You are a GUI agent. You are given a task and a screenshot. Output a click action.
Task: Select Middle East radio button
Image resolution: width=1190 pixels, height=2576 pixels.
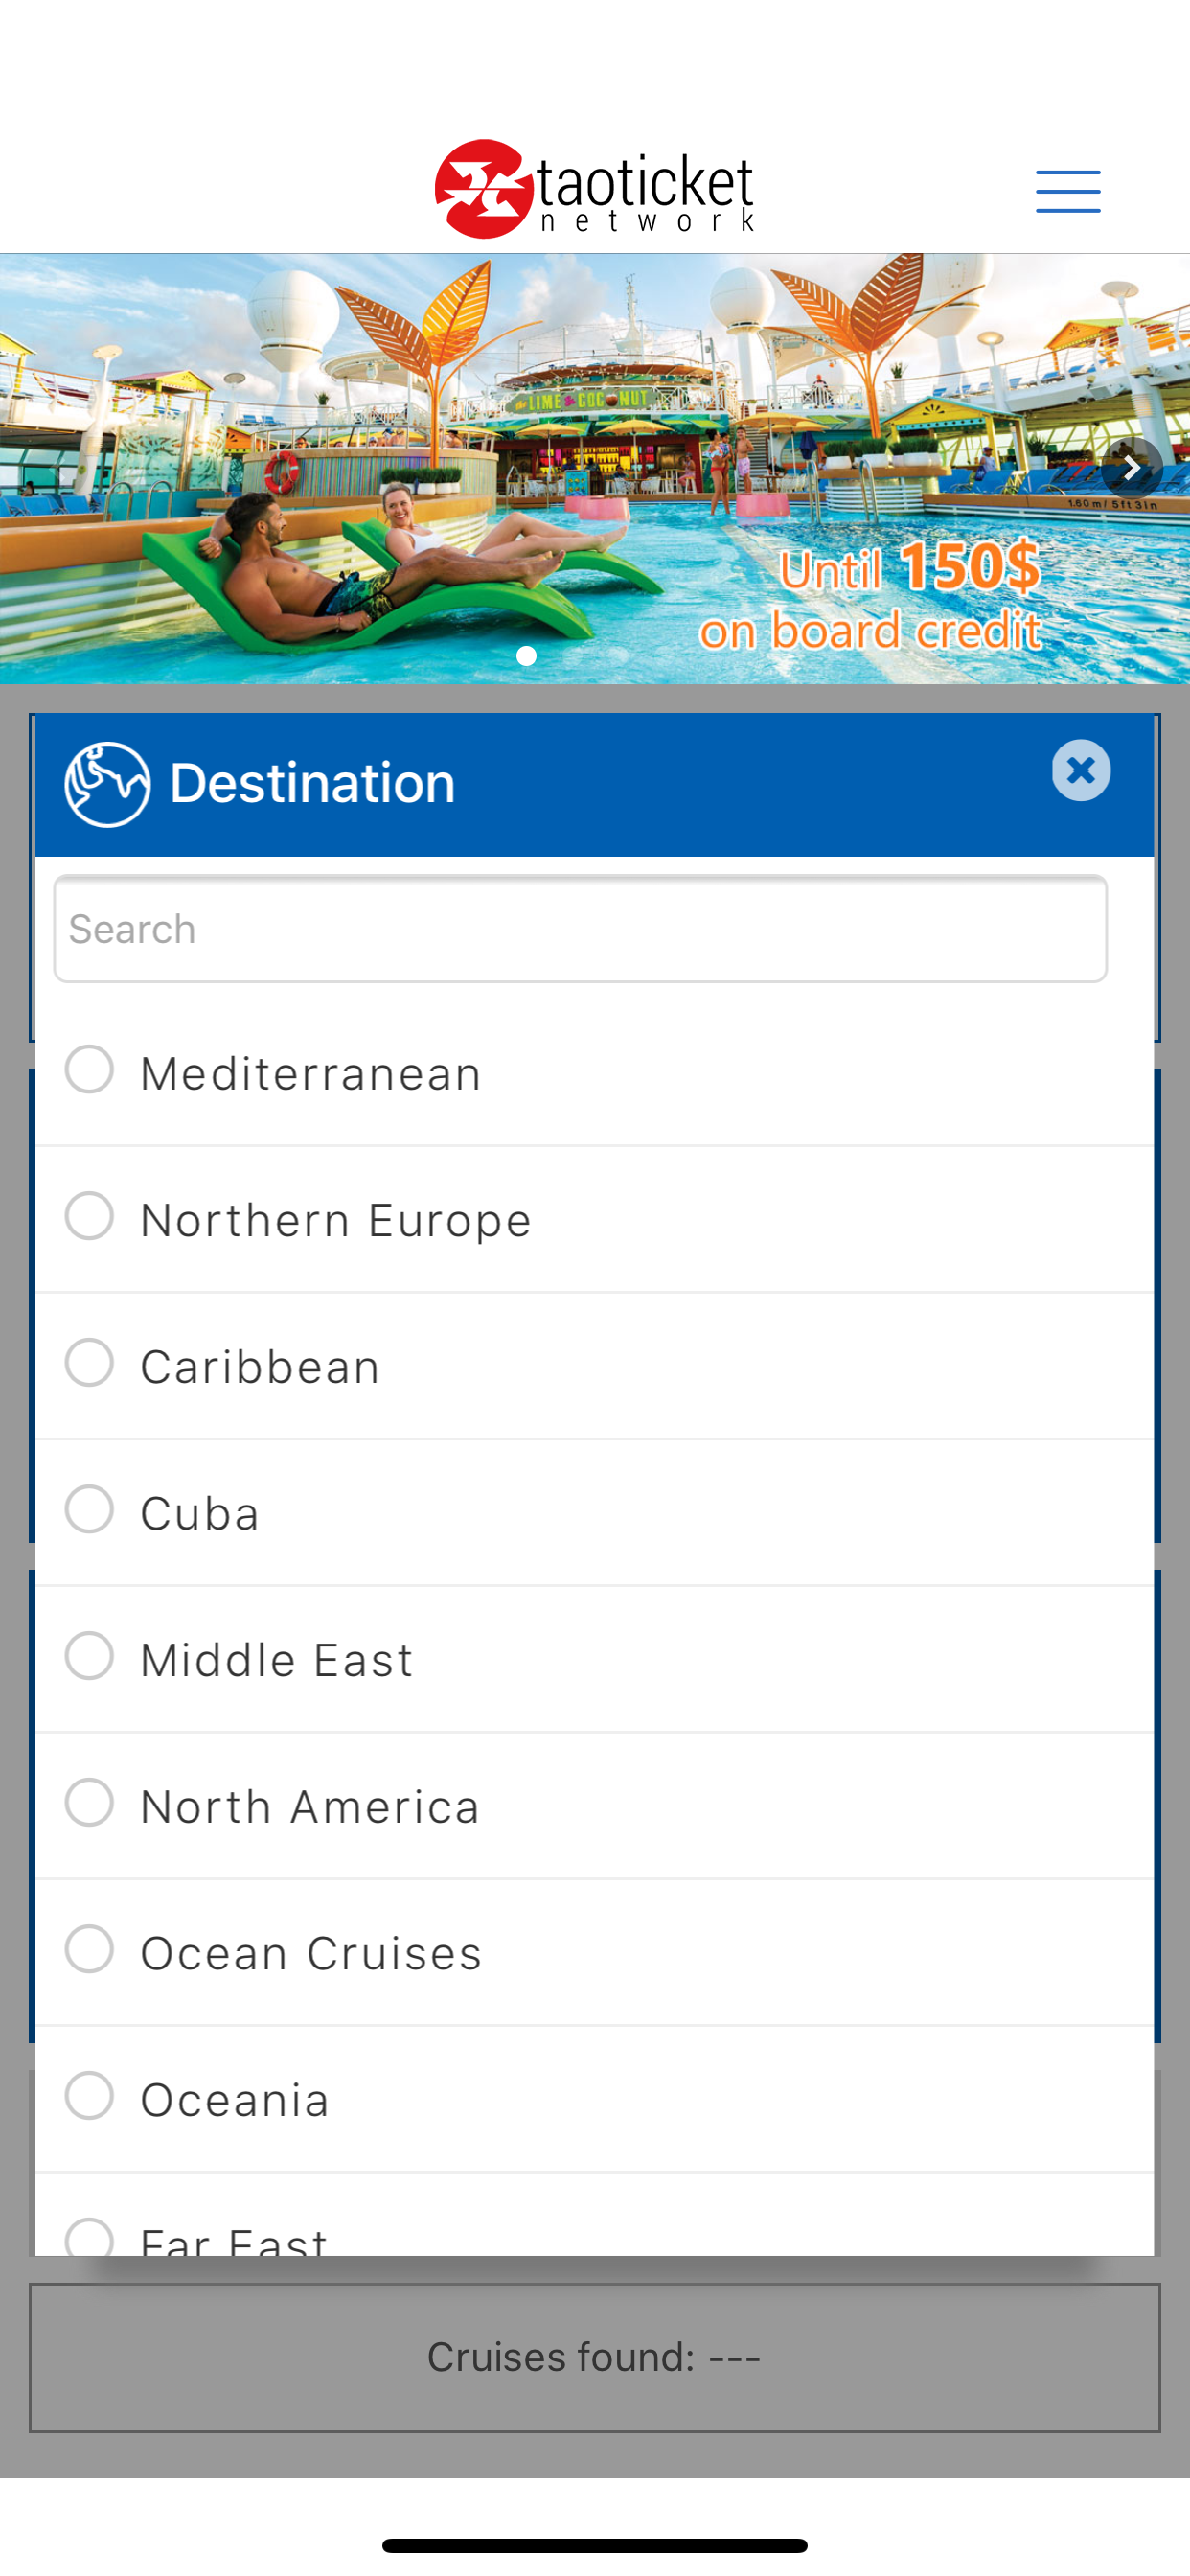89,1656
